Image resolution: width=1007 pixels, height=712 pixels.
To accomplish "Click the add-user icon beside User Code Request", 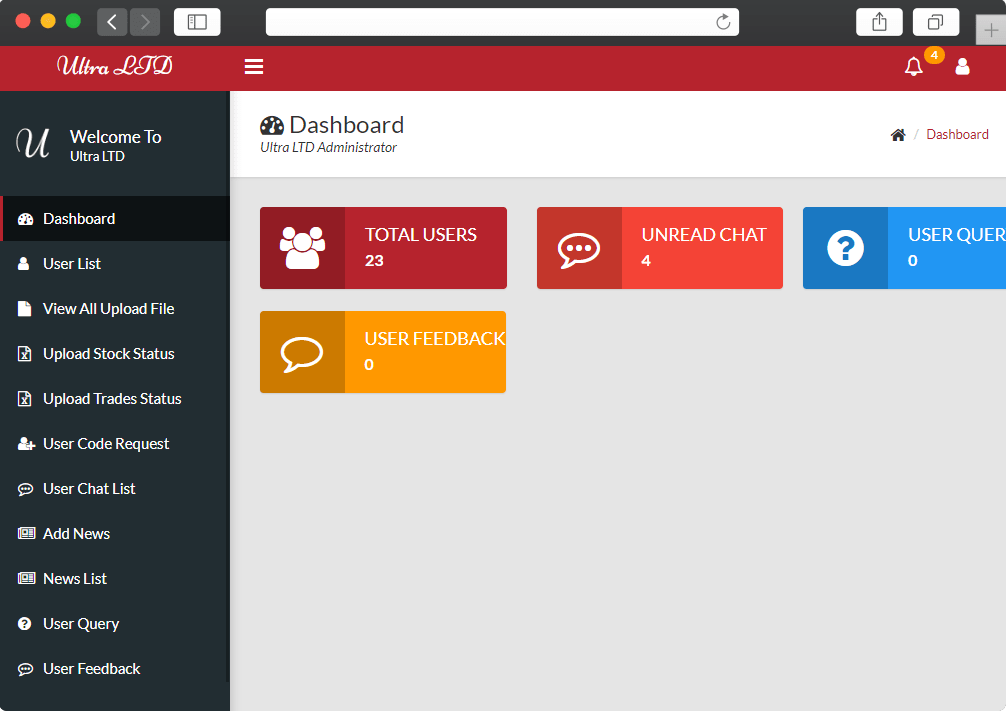I will coord(26,444).
